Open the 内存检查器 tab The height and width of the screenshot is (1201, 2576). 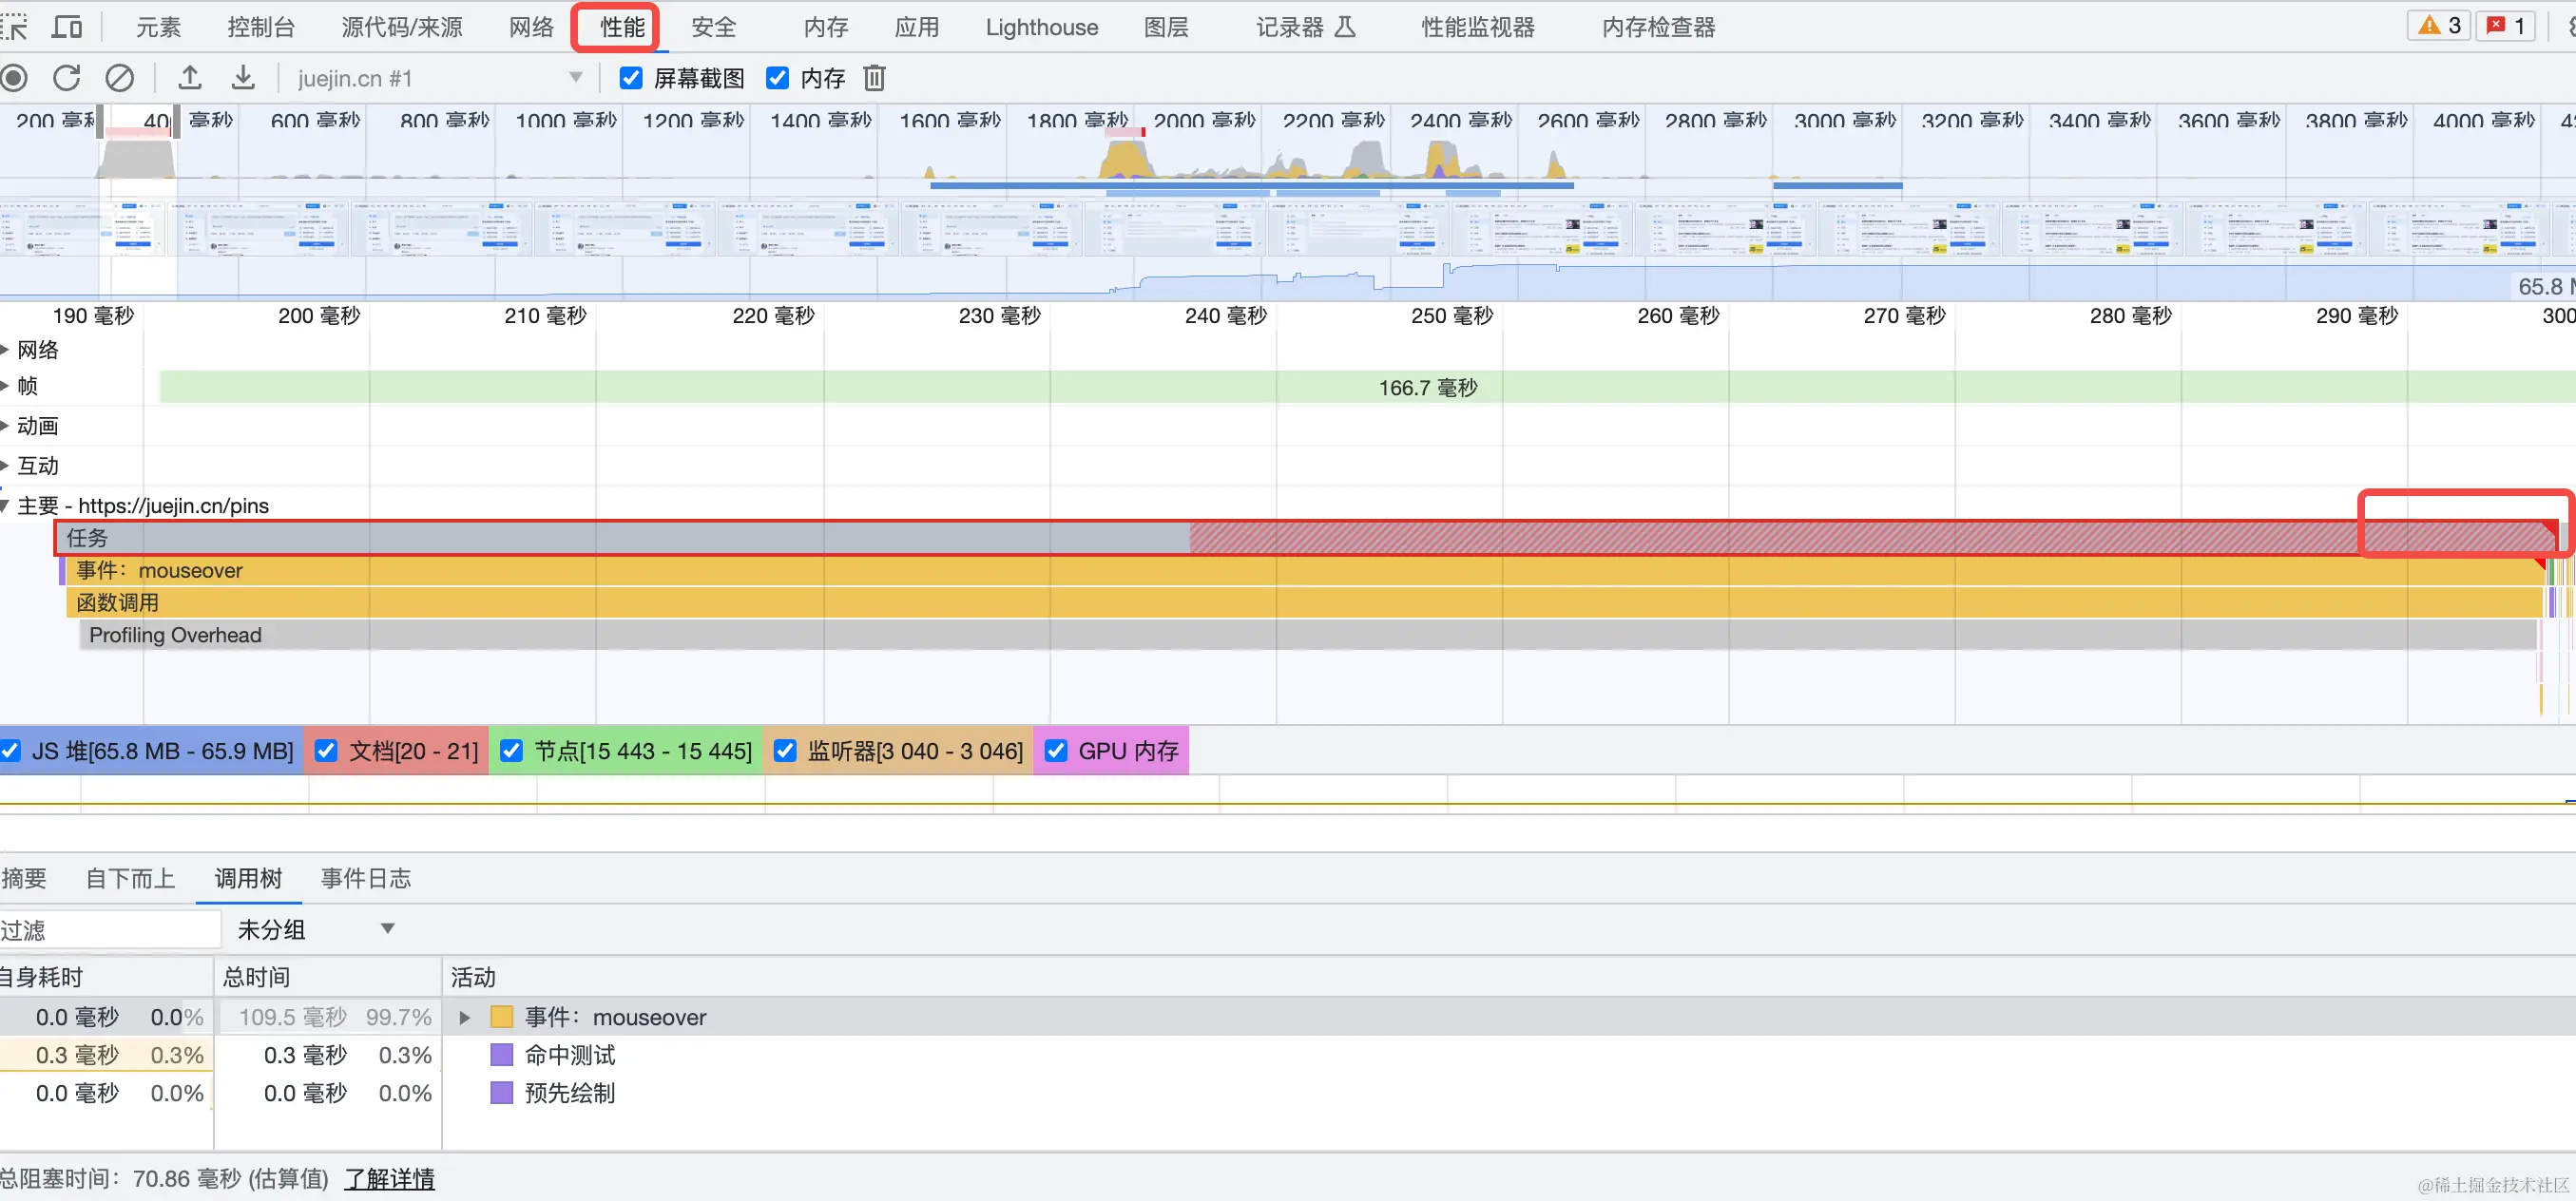coord(1658,27)
